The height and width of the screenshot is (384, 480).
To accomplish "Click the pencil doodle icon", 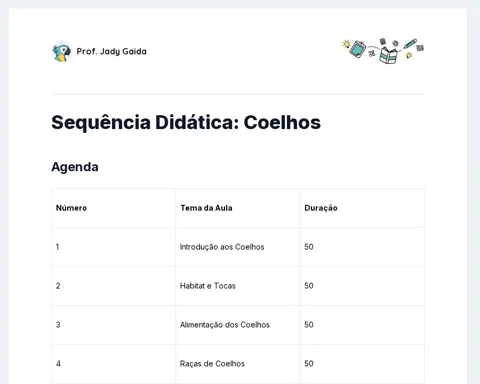I will [410, 44].
